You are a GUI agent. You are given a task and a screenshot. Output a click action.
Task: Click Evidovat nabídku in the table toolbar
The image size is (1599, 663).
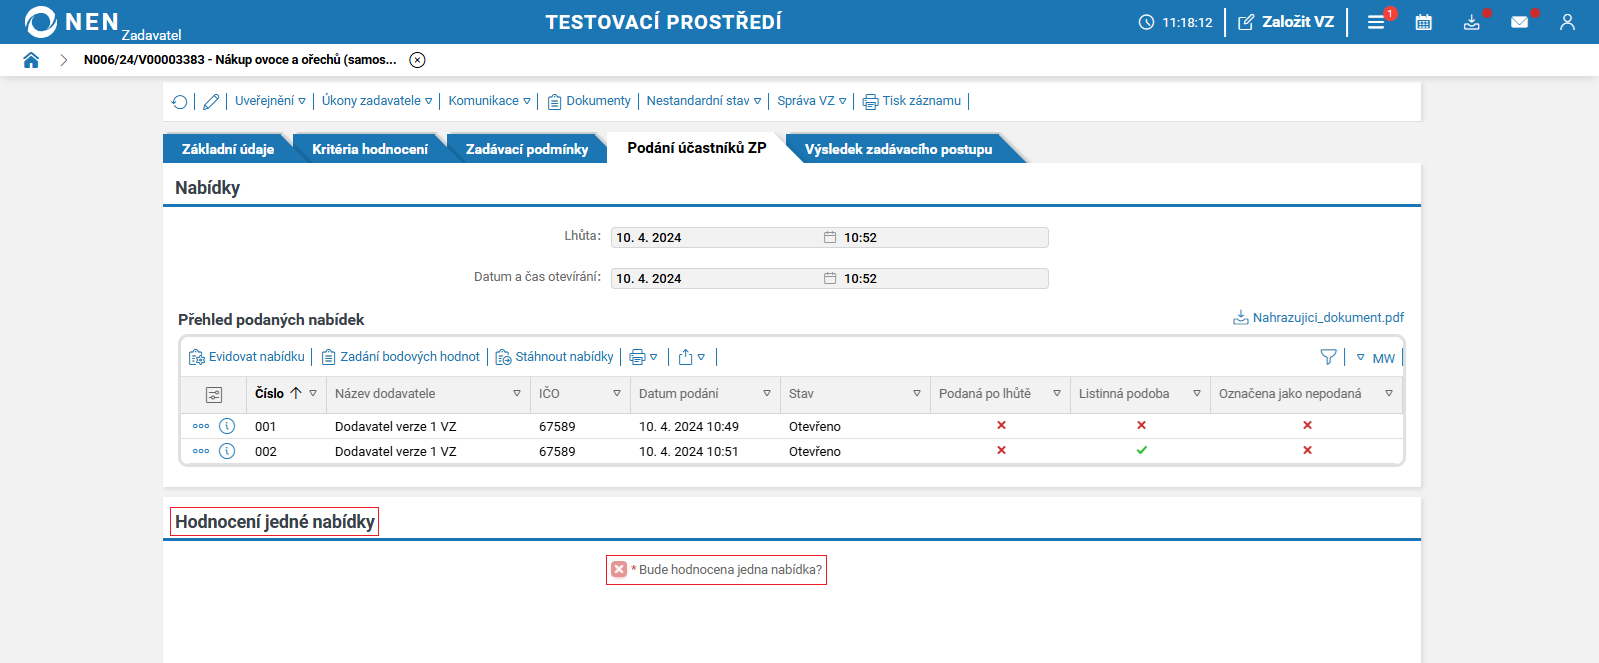pos(247,357)
